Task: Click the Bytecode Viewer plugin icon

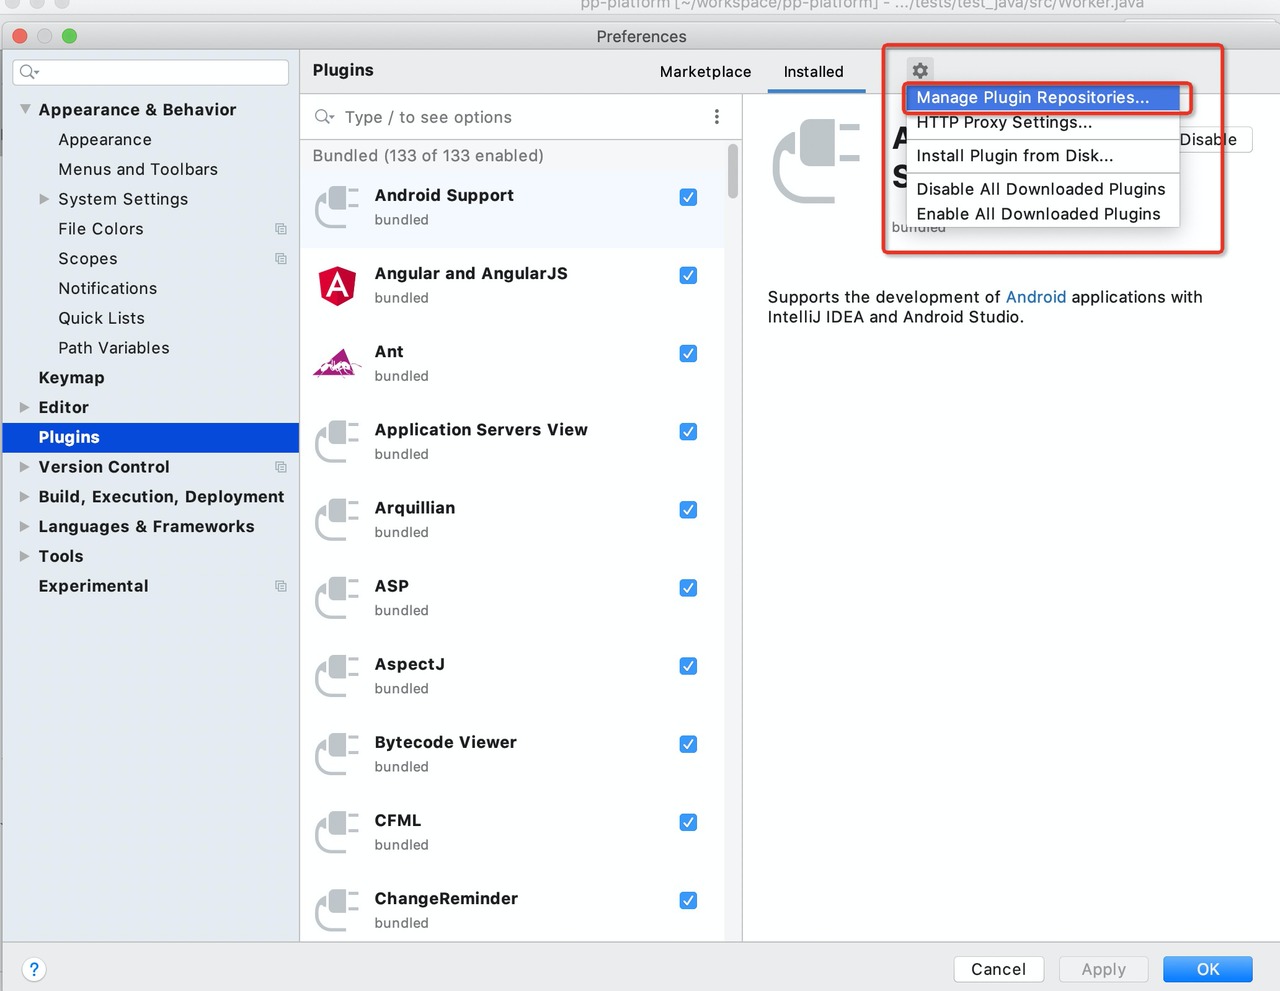Action: click(x=338, y=754)
